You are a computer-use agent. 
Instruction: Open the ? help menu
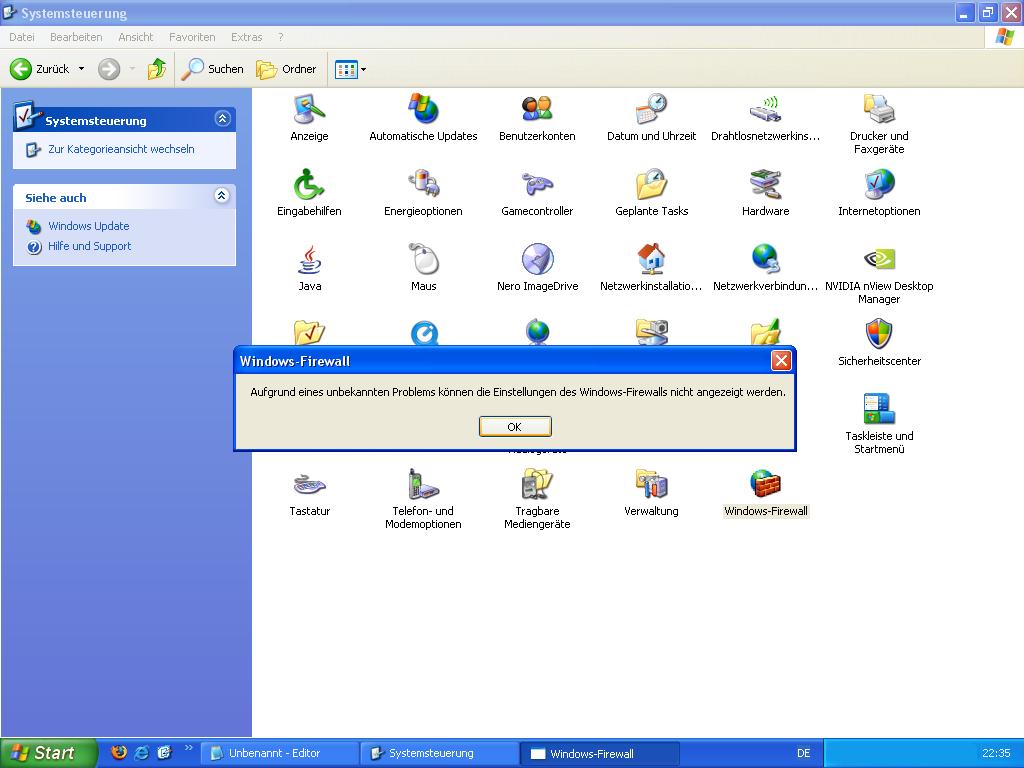tap(281, 37)
